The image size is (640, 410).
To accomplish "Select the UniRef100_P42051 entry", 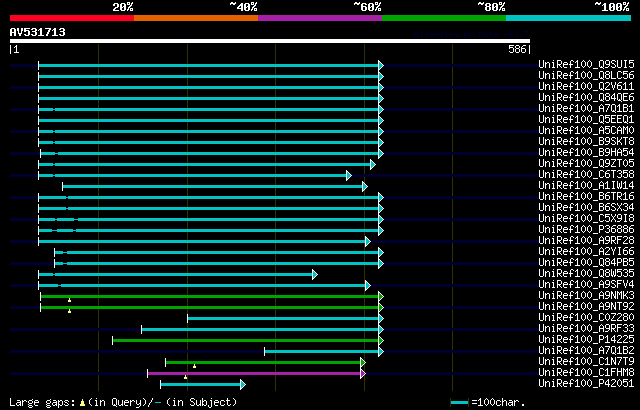I will click(586, 384).
